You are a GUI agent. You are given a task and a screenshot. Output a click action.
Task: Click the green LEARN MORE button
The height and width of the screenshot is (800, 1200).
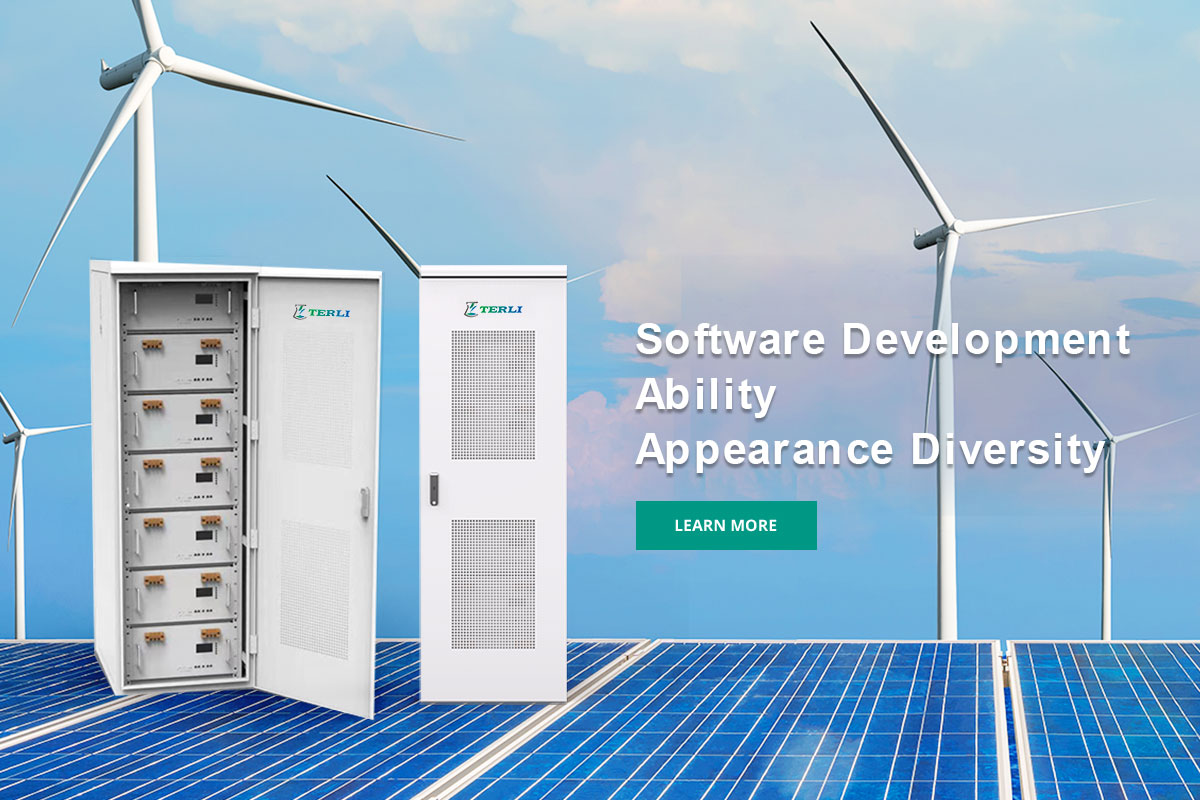tap(726, 525)
